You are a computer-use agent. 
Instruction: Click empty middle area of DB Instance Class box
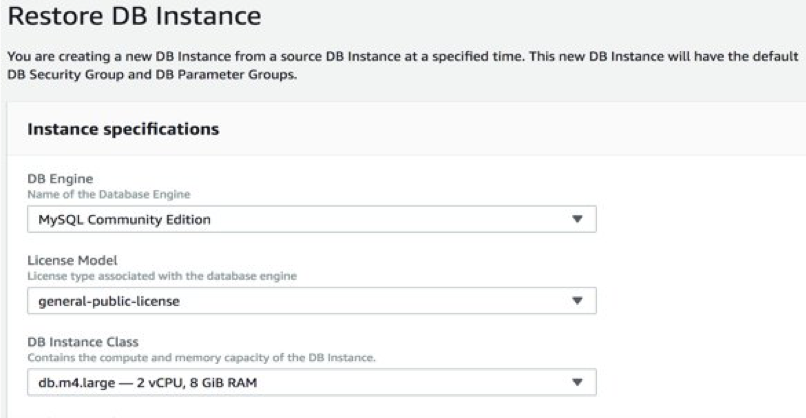pos(420,382)
